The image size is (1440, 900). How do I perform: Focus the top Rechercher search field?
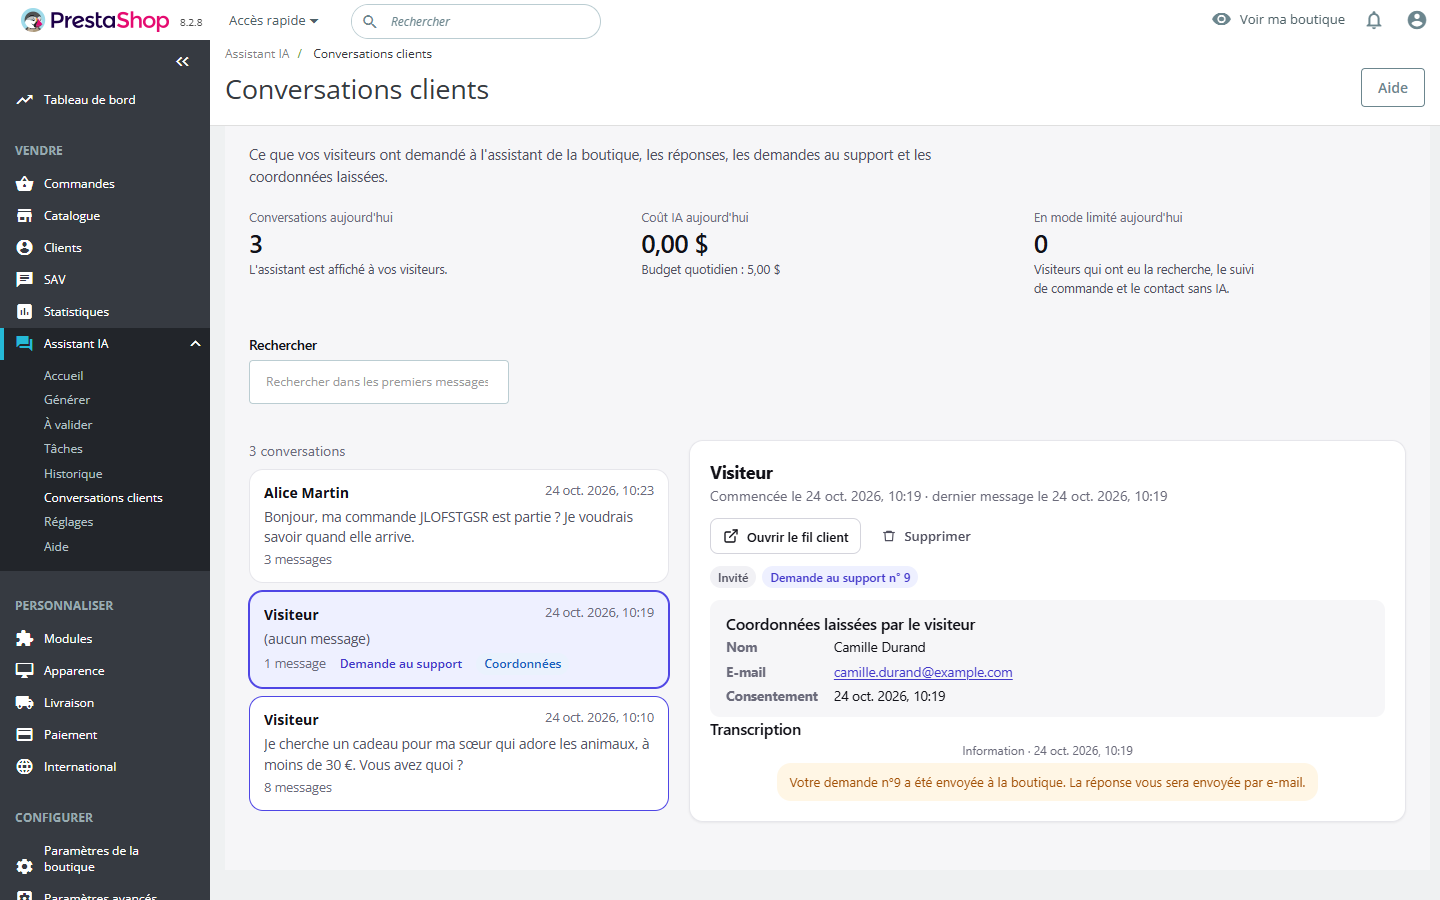(x=476, y=21)
